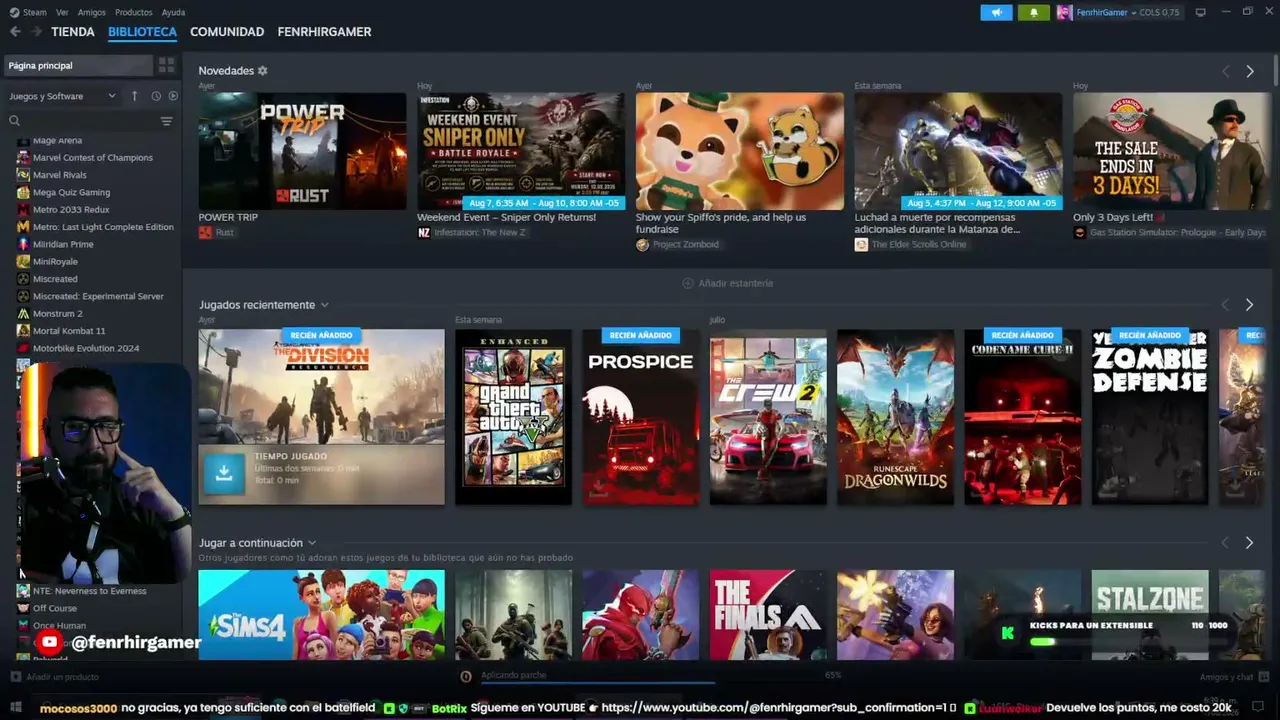This screenshot has width=1280, height=720.
Task: Select Metro: Last Light Complete Edition
Action: (x=103, y=227)
